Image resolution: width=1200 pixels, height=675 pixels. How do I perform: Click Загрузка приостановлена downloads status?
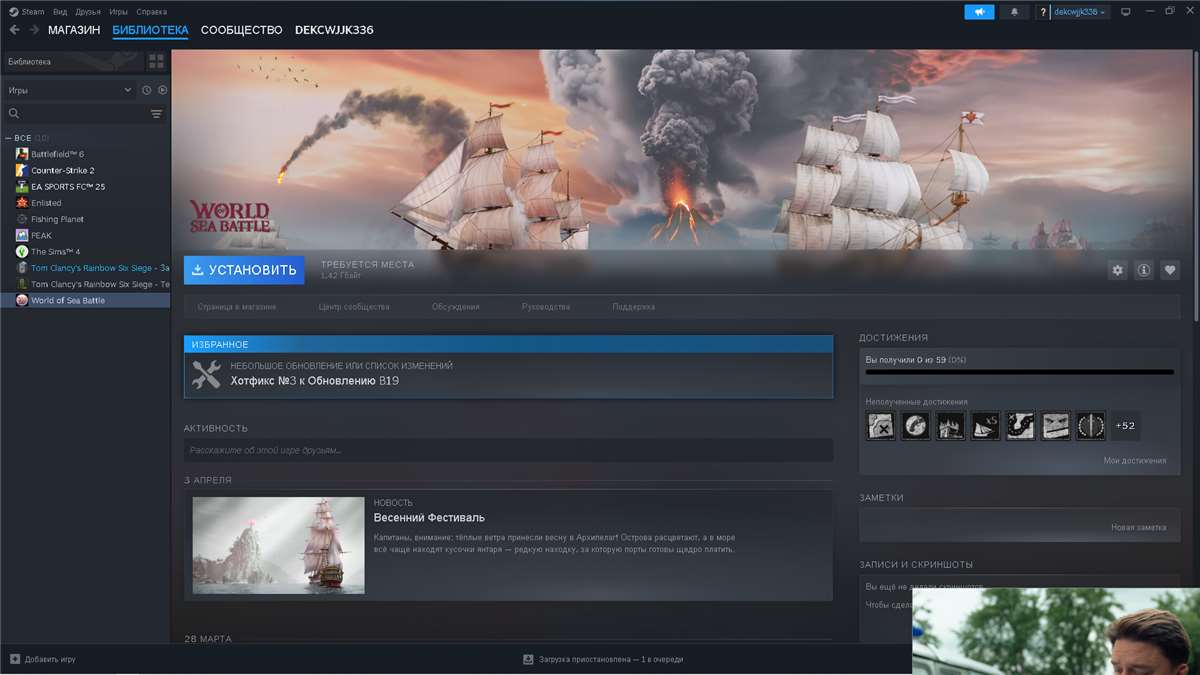pyautogui.click(x=610, y=659)
